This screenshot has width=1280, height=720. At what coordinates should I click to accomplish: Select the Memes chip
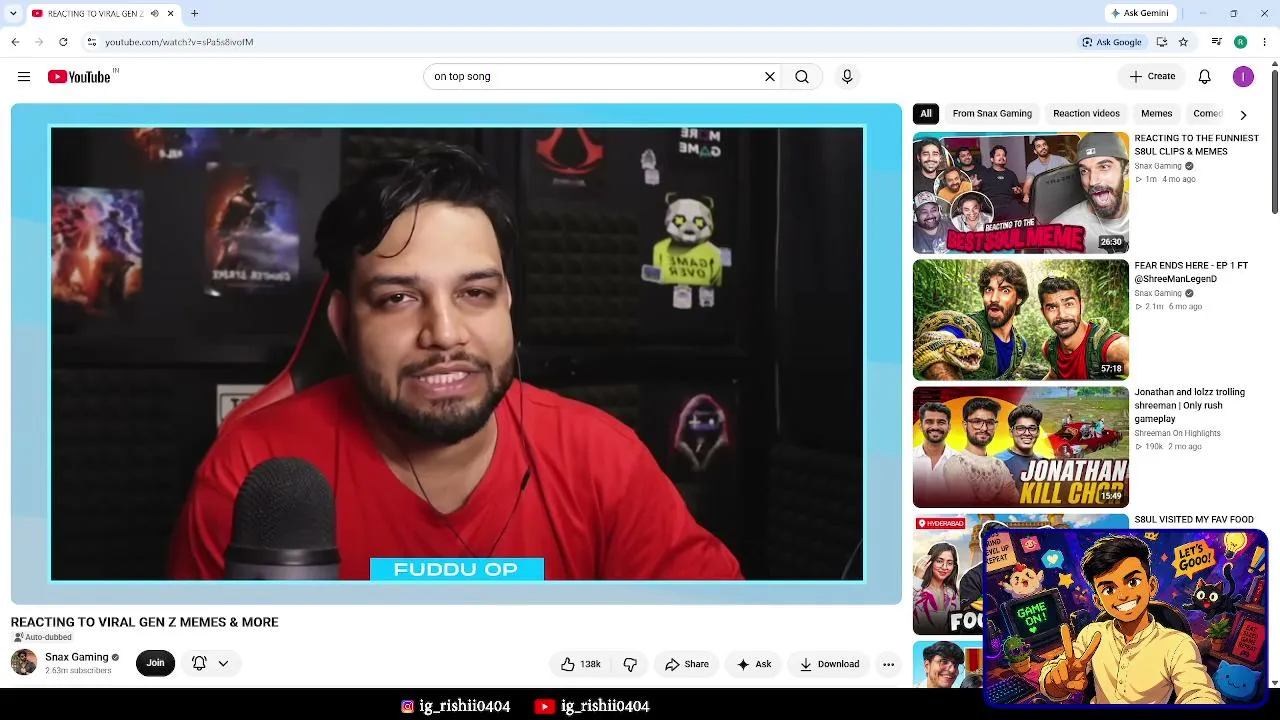click(1156, 114)
